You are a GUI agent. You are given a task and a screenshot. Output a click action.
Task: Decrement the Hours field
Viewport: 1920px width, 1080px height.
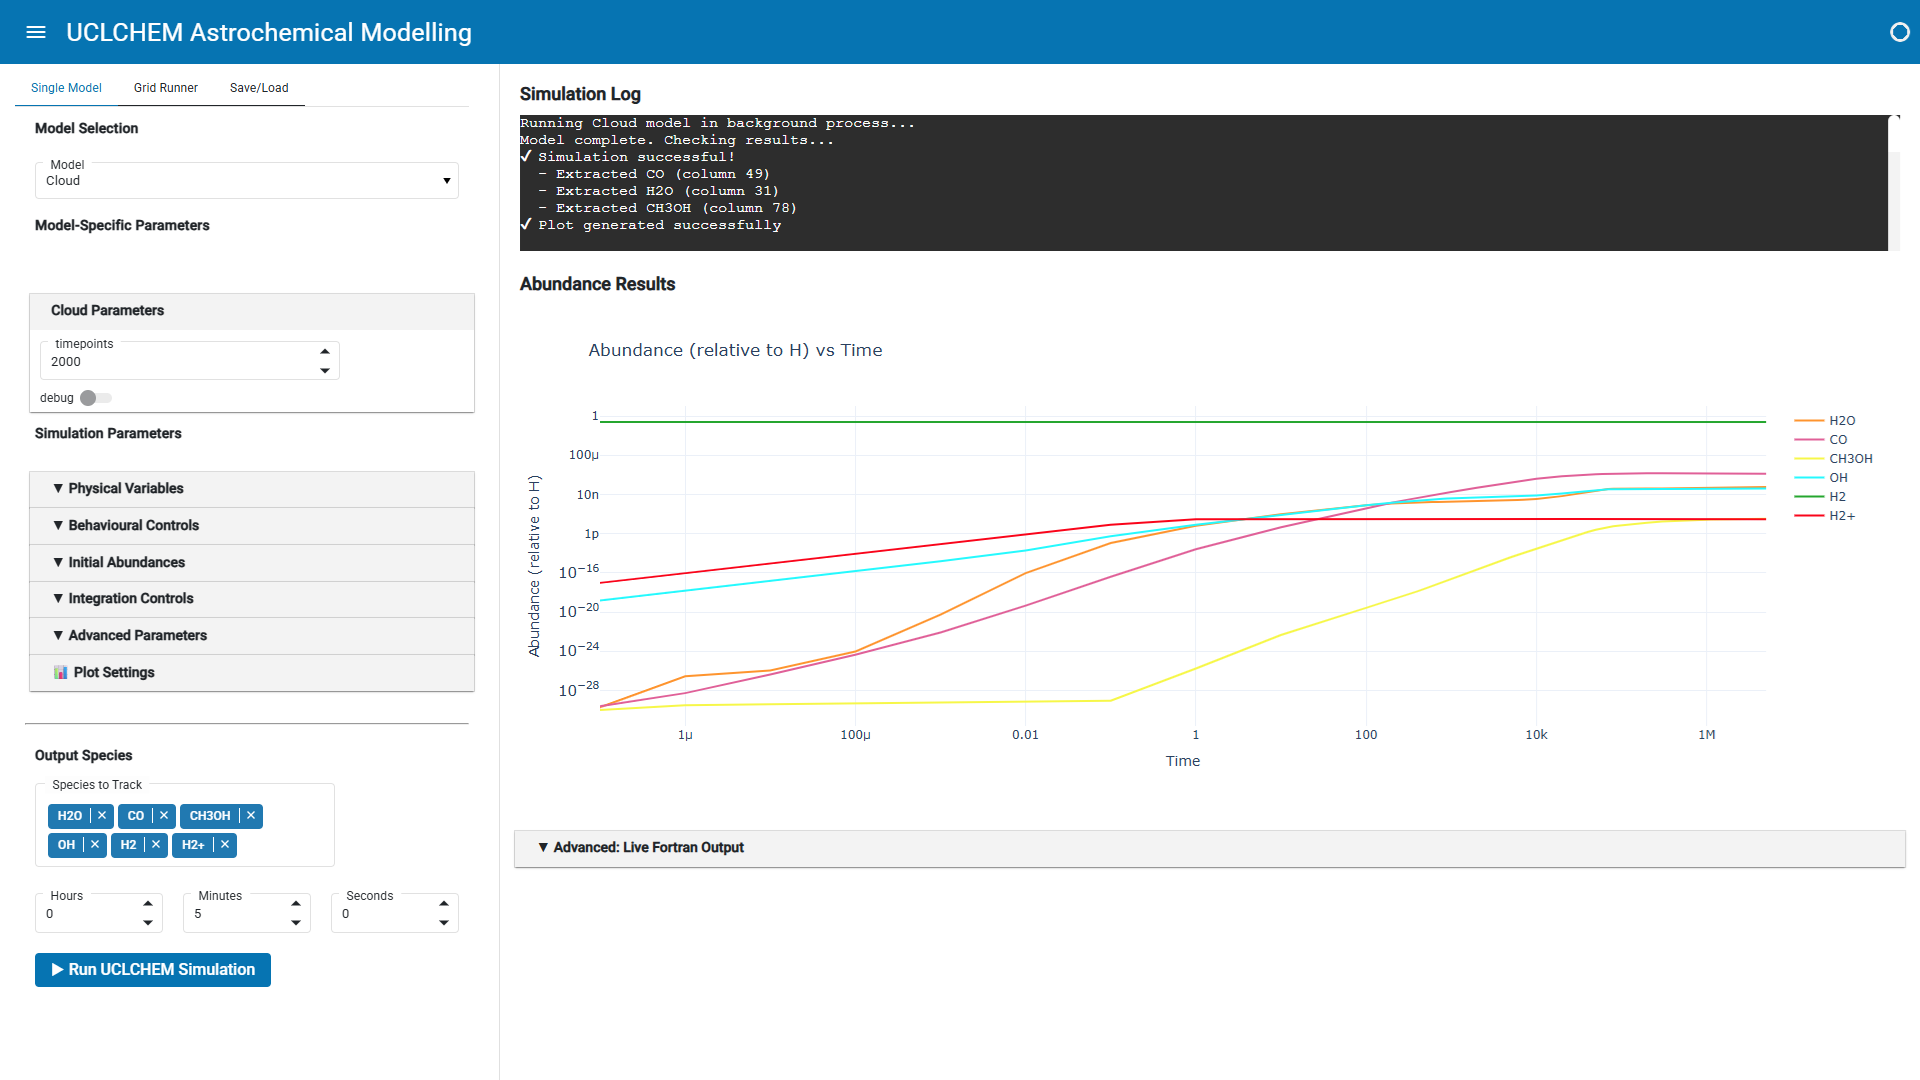148,923
